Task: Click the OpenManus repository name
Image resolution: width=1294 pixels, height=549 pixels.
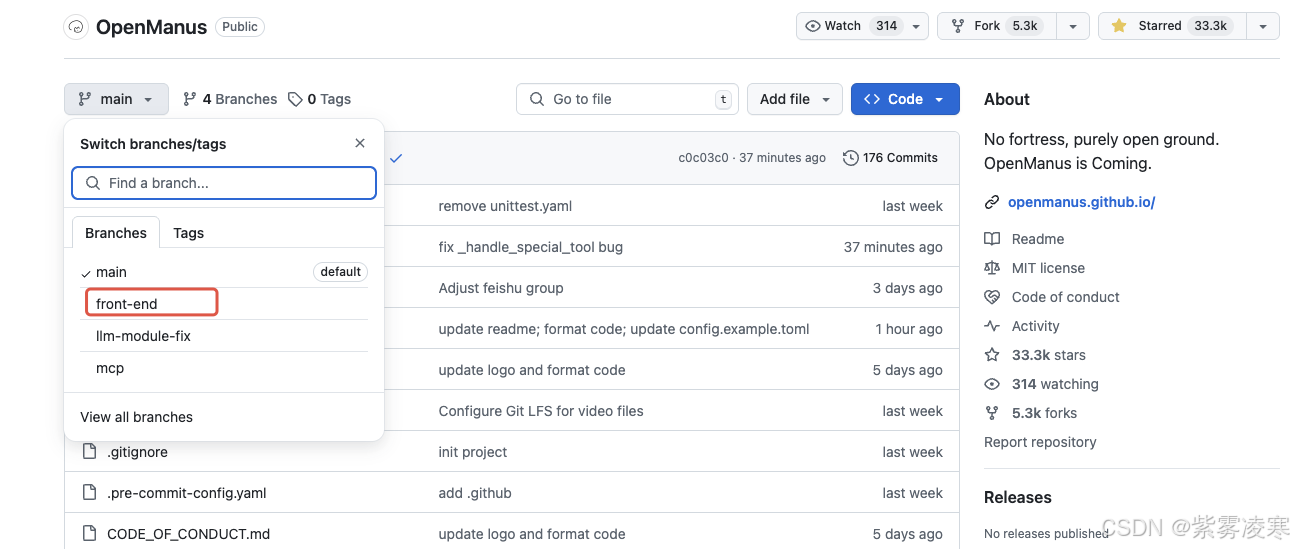Action: (151, 27)
